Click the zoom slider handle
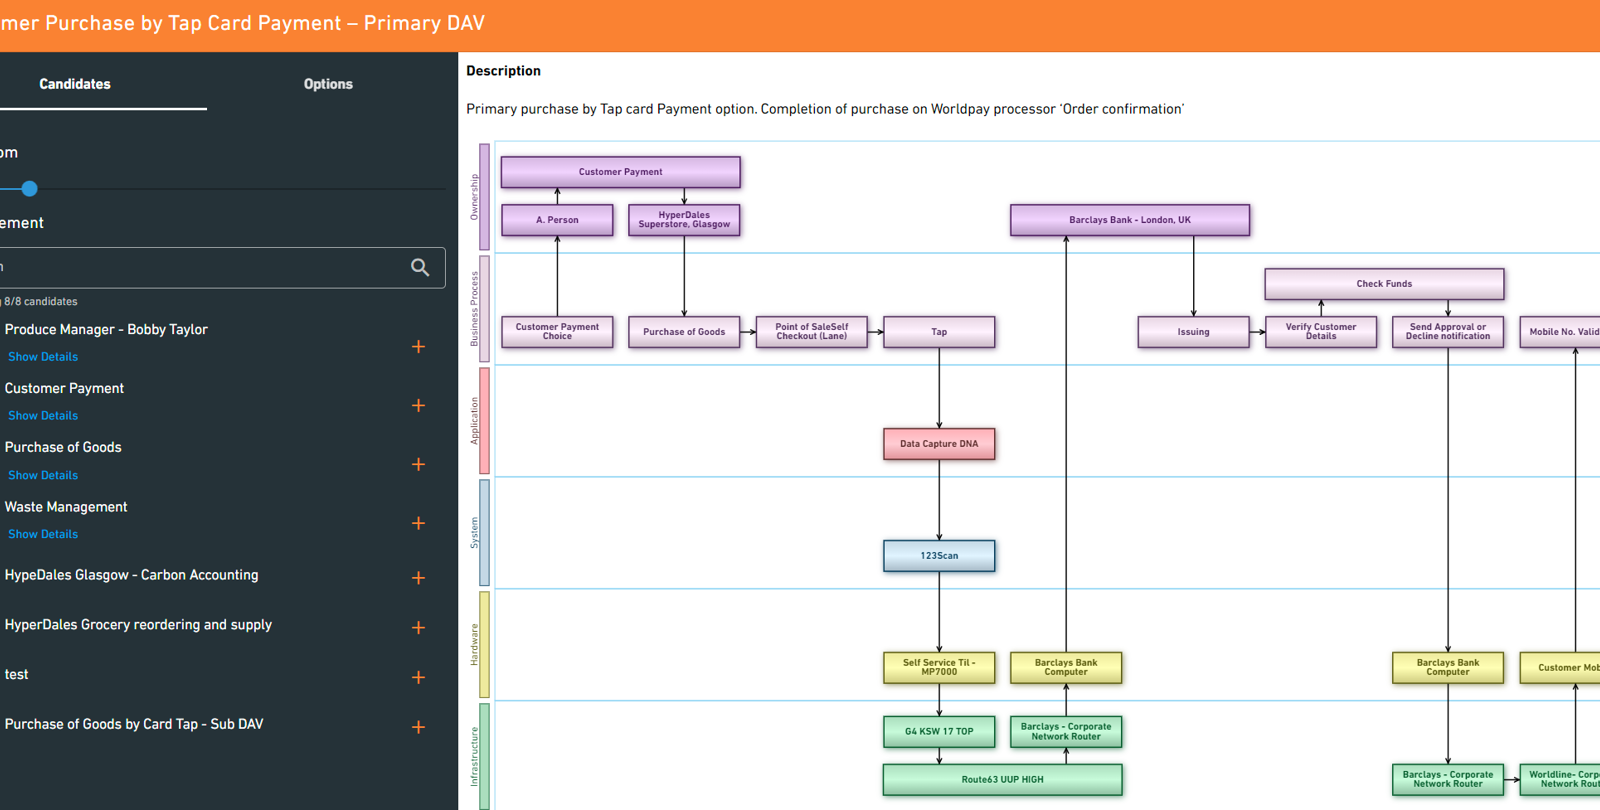This screenshot has width=1600, height=810. (30, 188)
